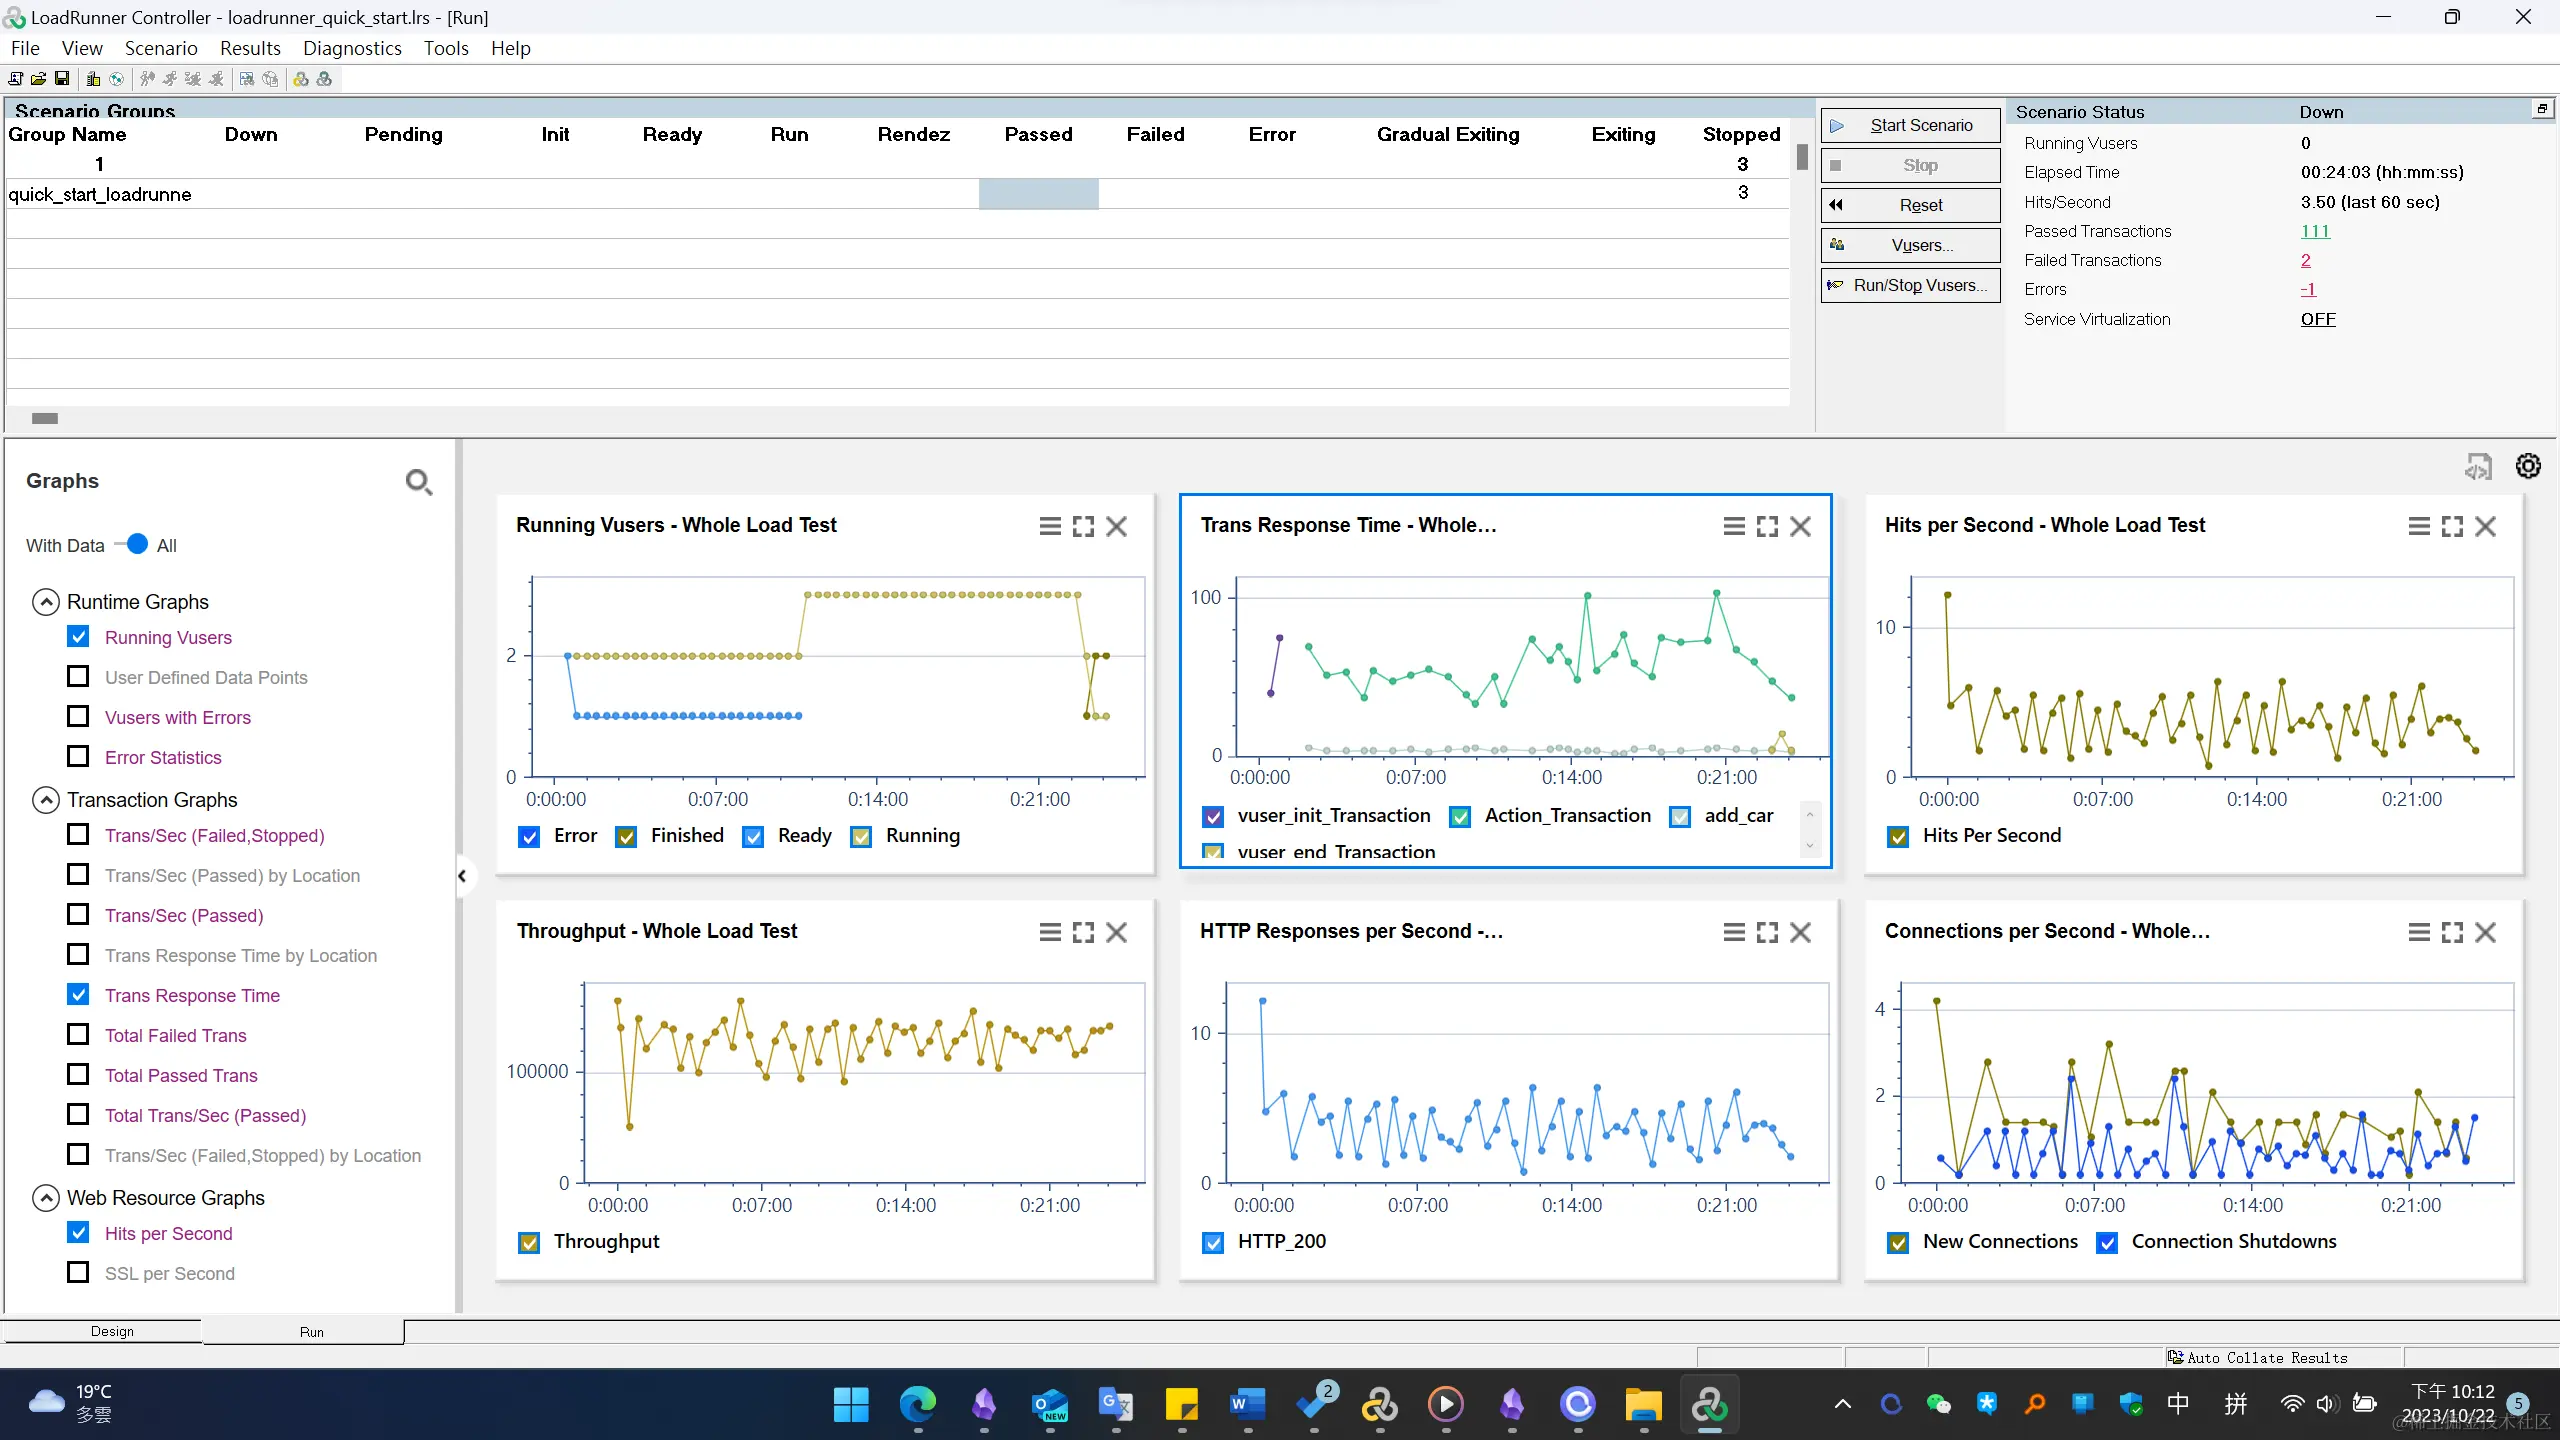This screenshot has height=1440, width=2560.
Task: Click the Run/Stop Vusers... button
Action: (1910, 285)
